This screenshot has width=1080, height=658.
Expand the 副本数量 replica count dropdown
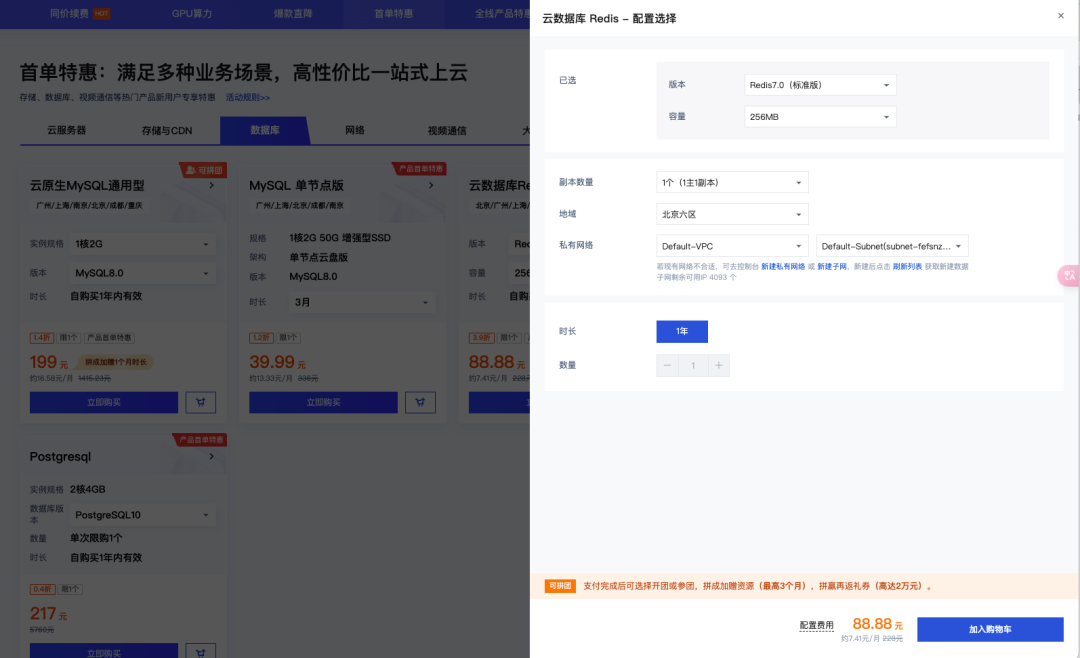click(x=732, y=183)
